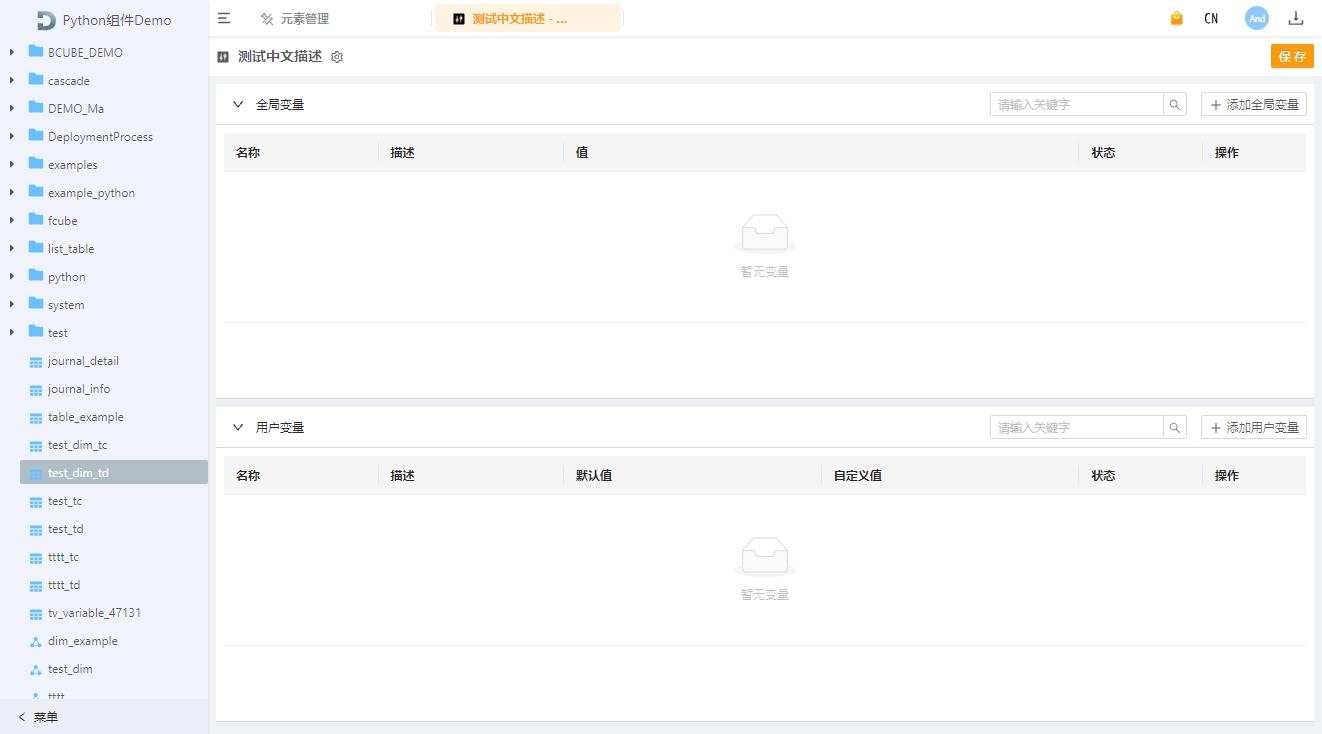
Task: Collapse the 用户变量 section chevron
Action: pos(238,426)
